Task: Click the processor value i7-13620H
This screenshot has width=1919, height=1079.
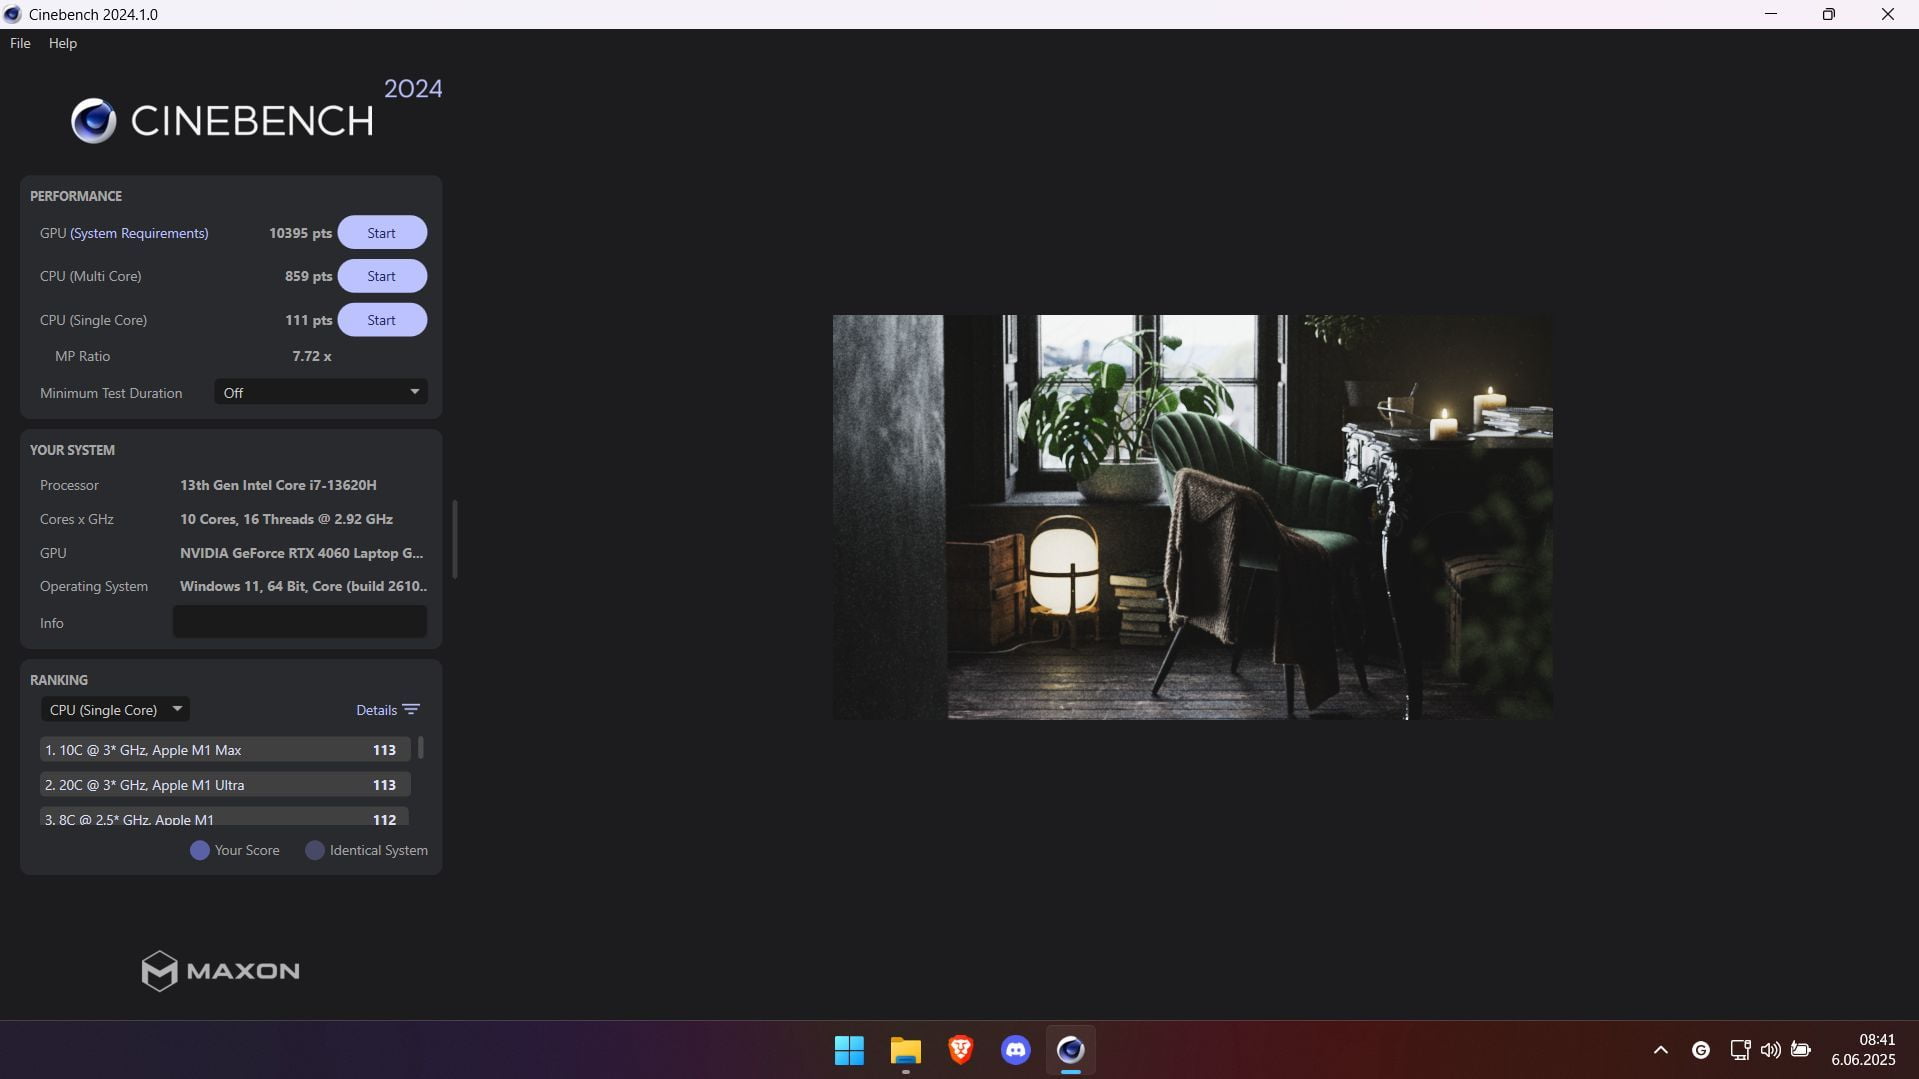Action: [x=278, y=485]
